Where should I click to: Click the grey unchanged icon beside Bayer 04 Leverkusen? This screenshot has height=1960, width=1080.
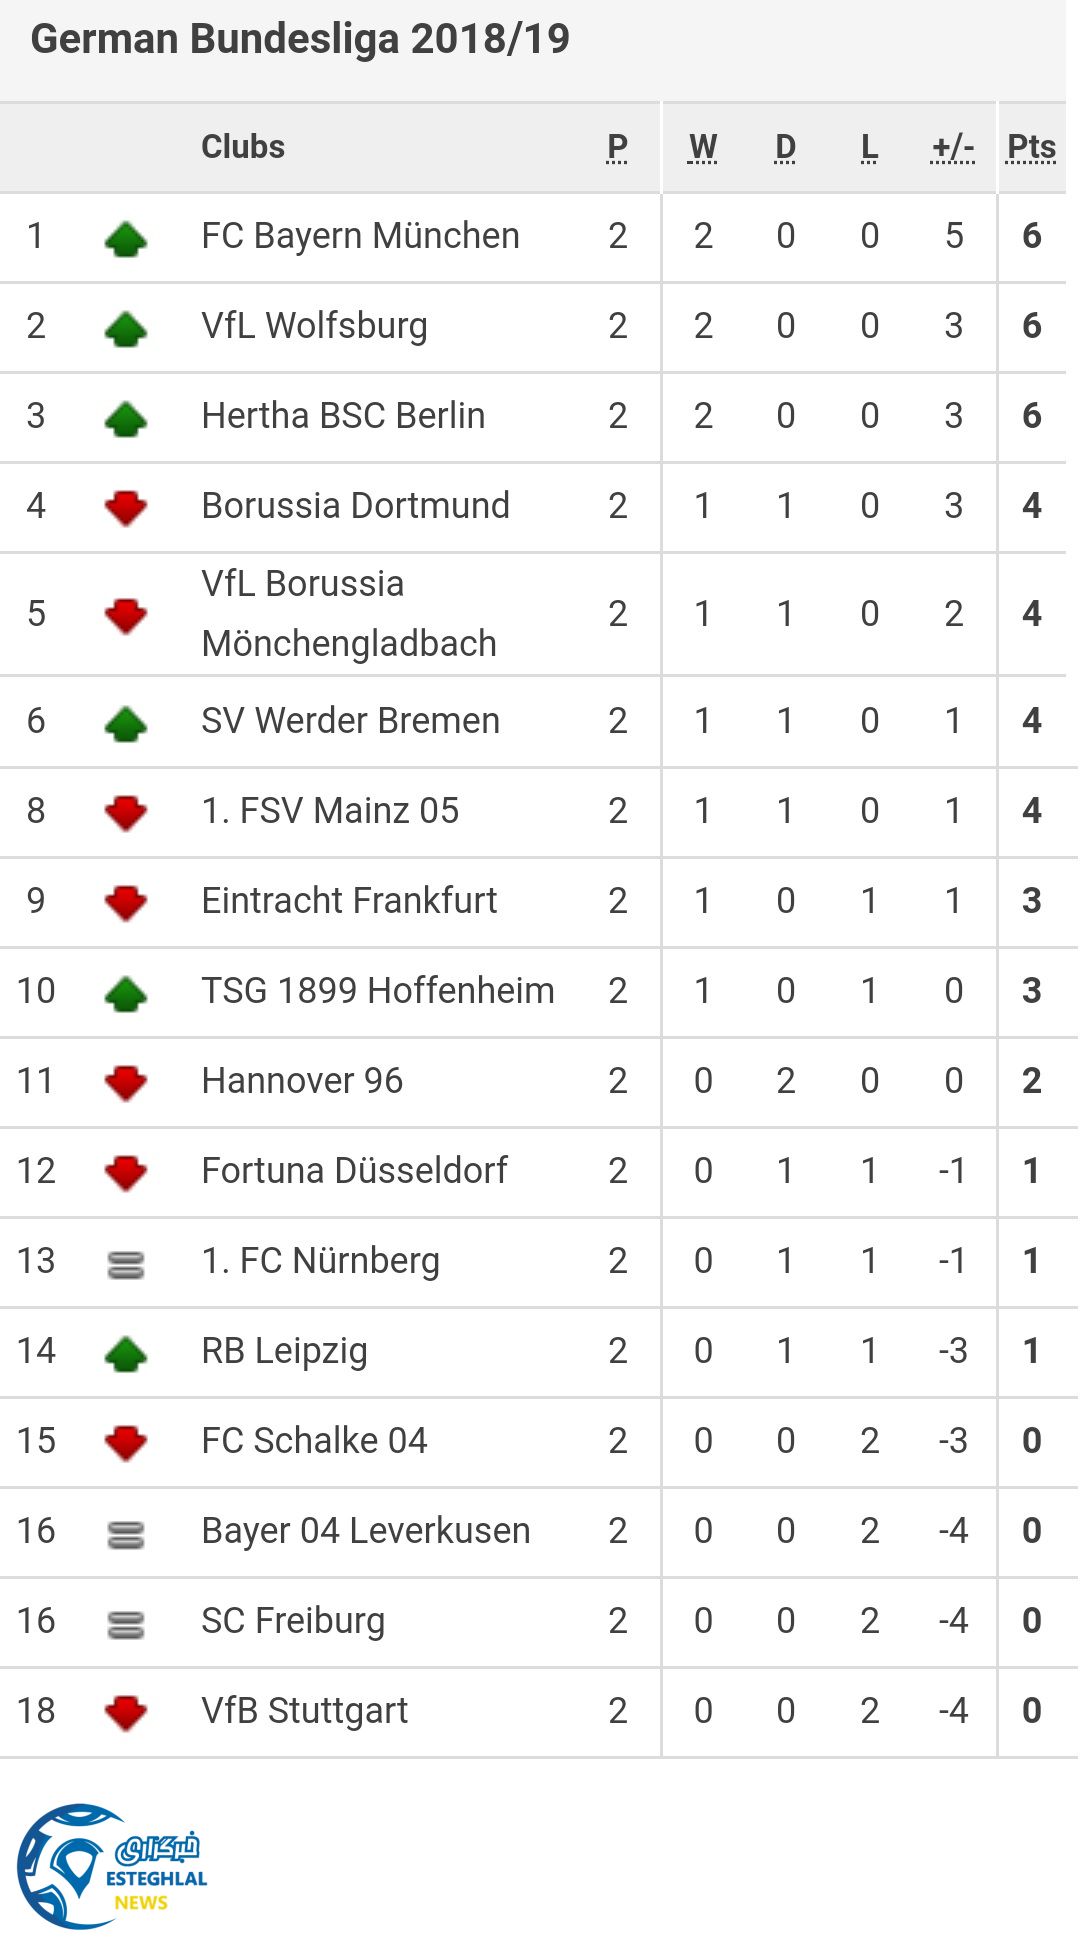pos(126,1535)
